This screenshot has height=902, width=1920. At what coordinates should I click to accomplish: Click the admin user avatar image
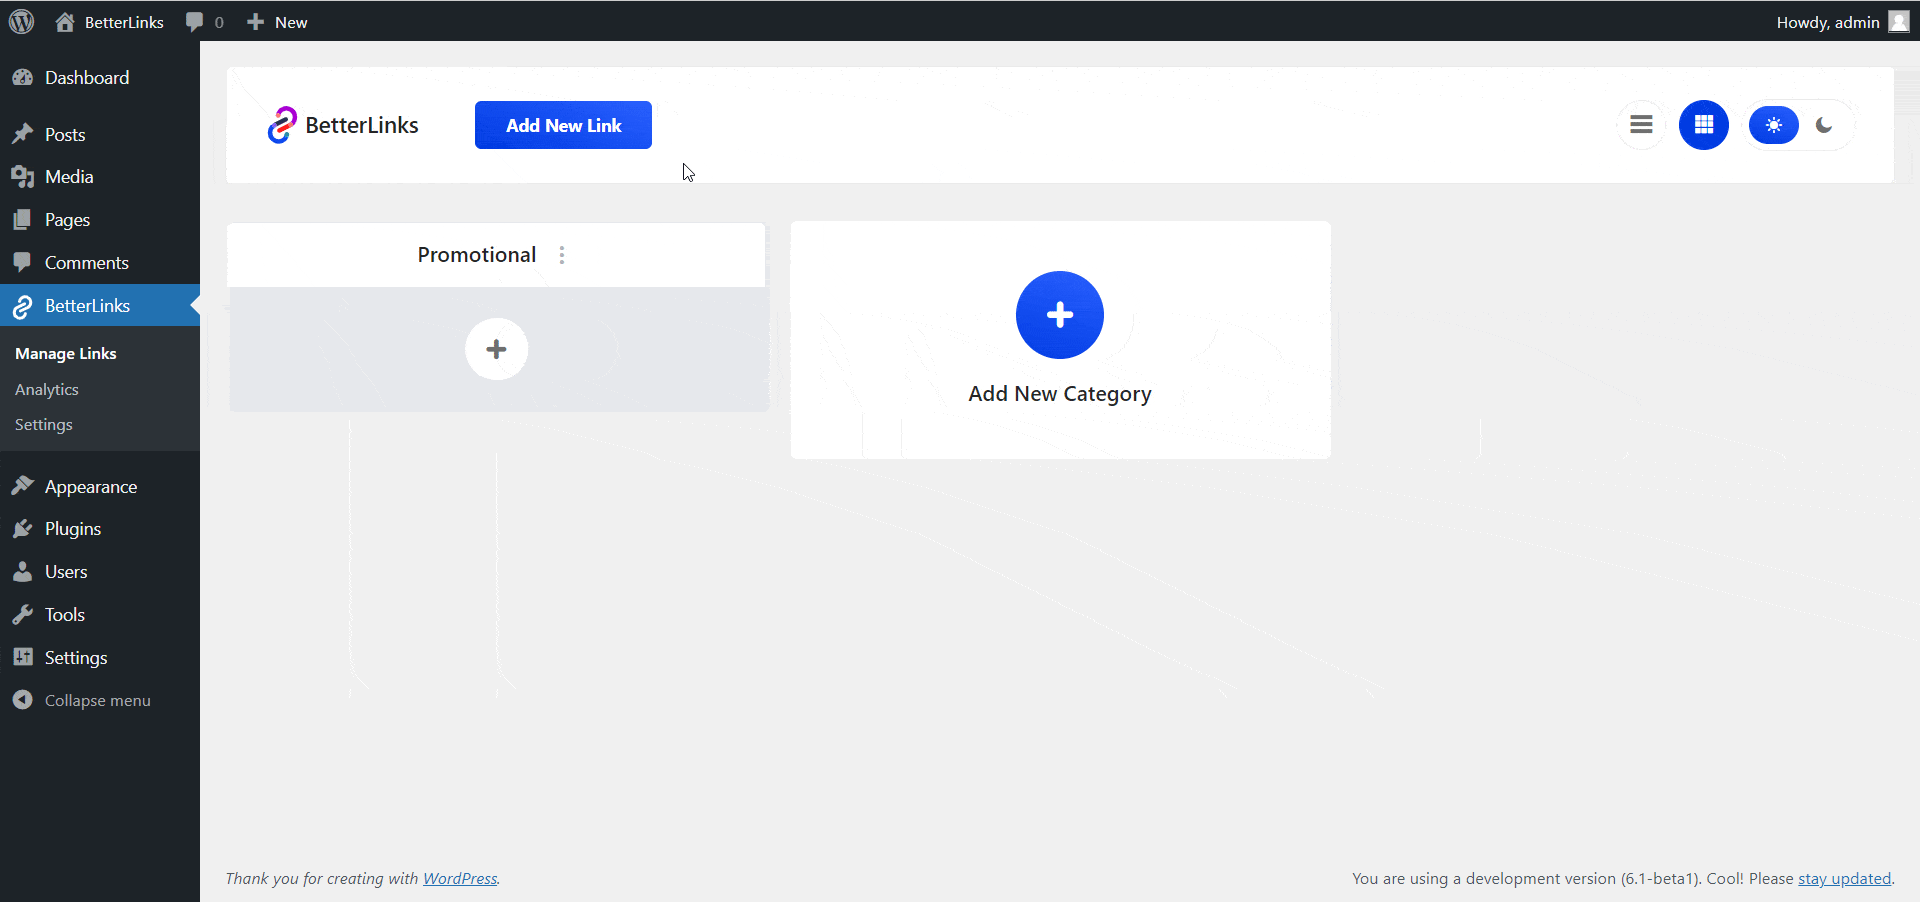1898,21
